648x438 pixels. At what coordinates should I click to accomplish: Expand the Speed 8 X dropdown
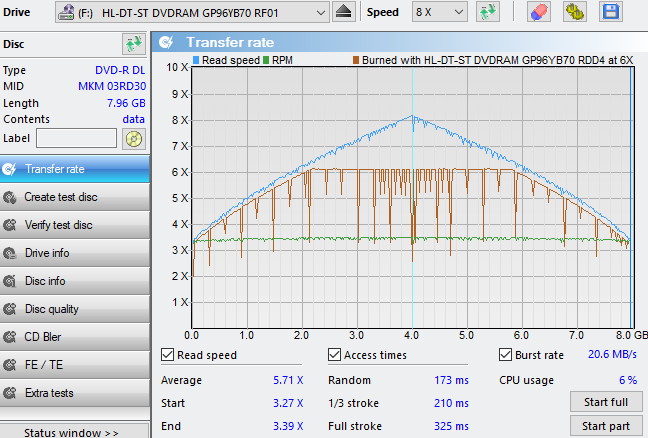pyautogui.click(x=456, y=11)
